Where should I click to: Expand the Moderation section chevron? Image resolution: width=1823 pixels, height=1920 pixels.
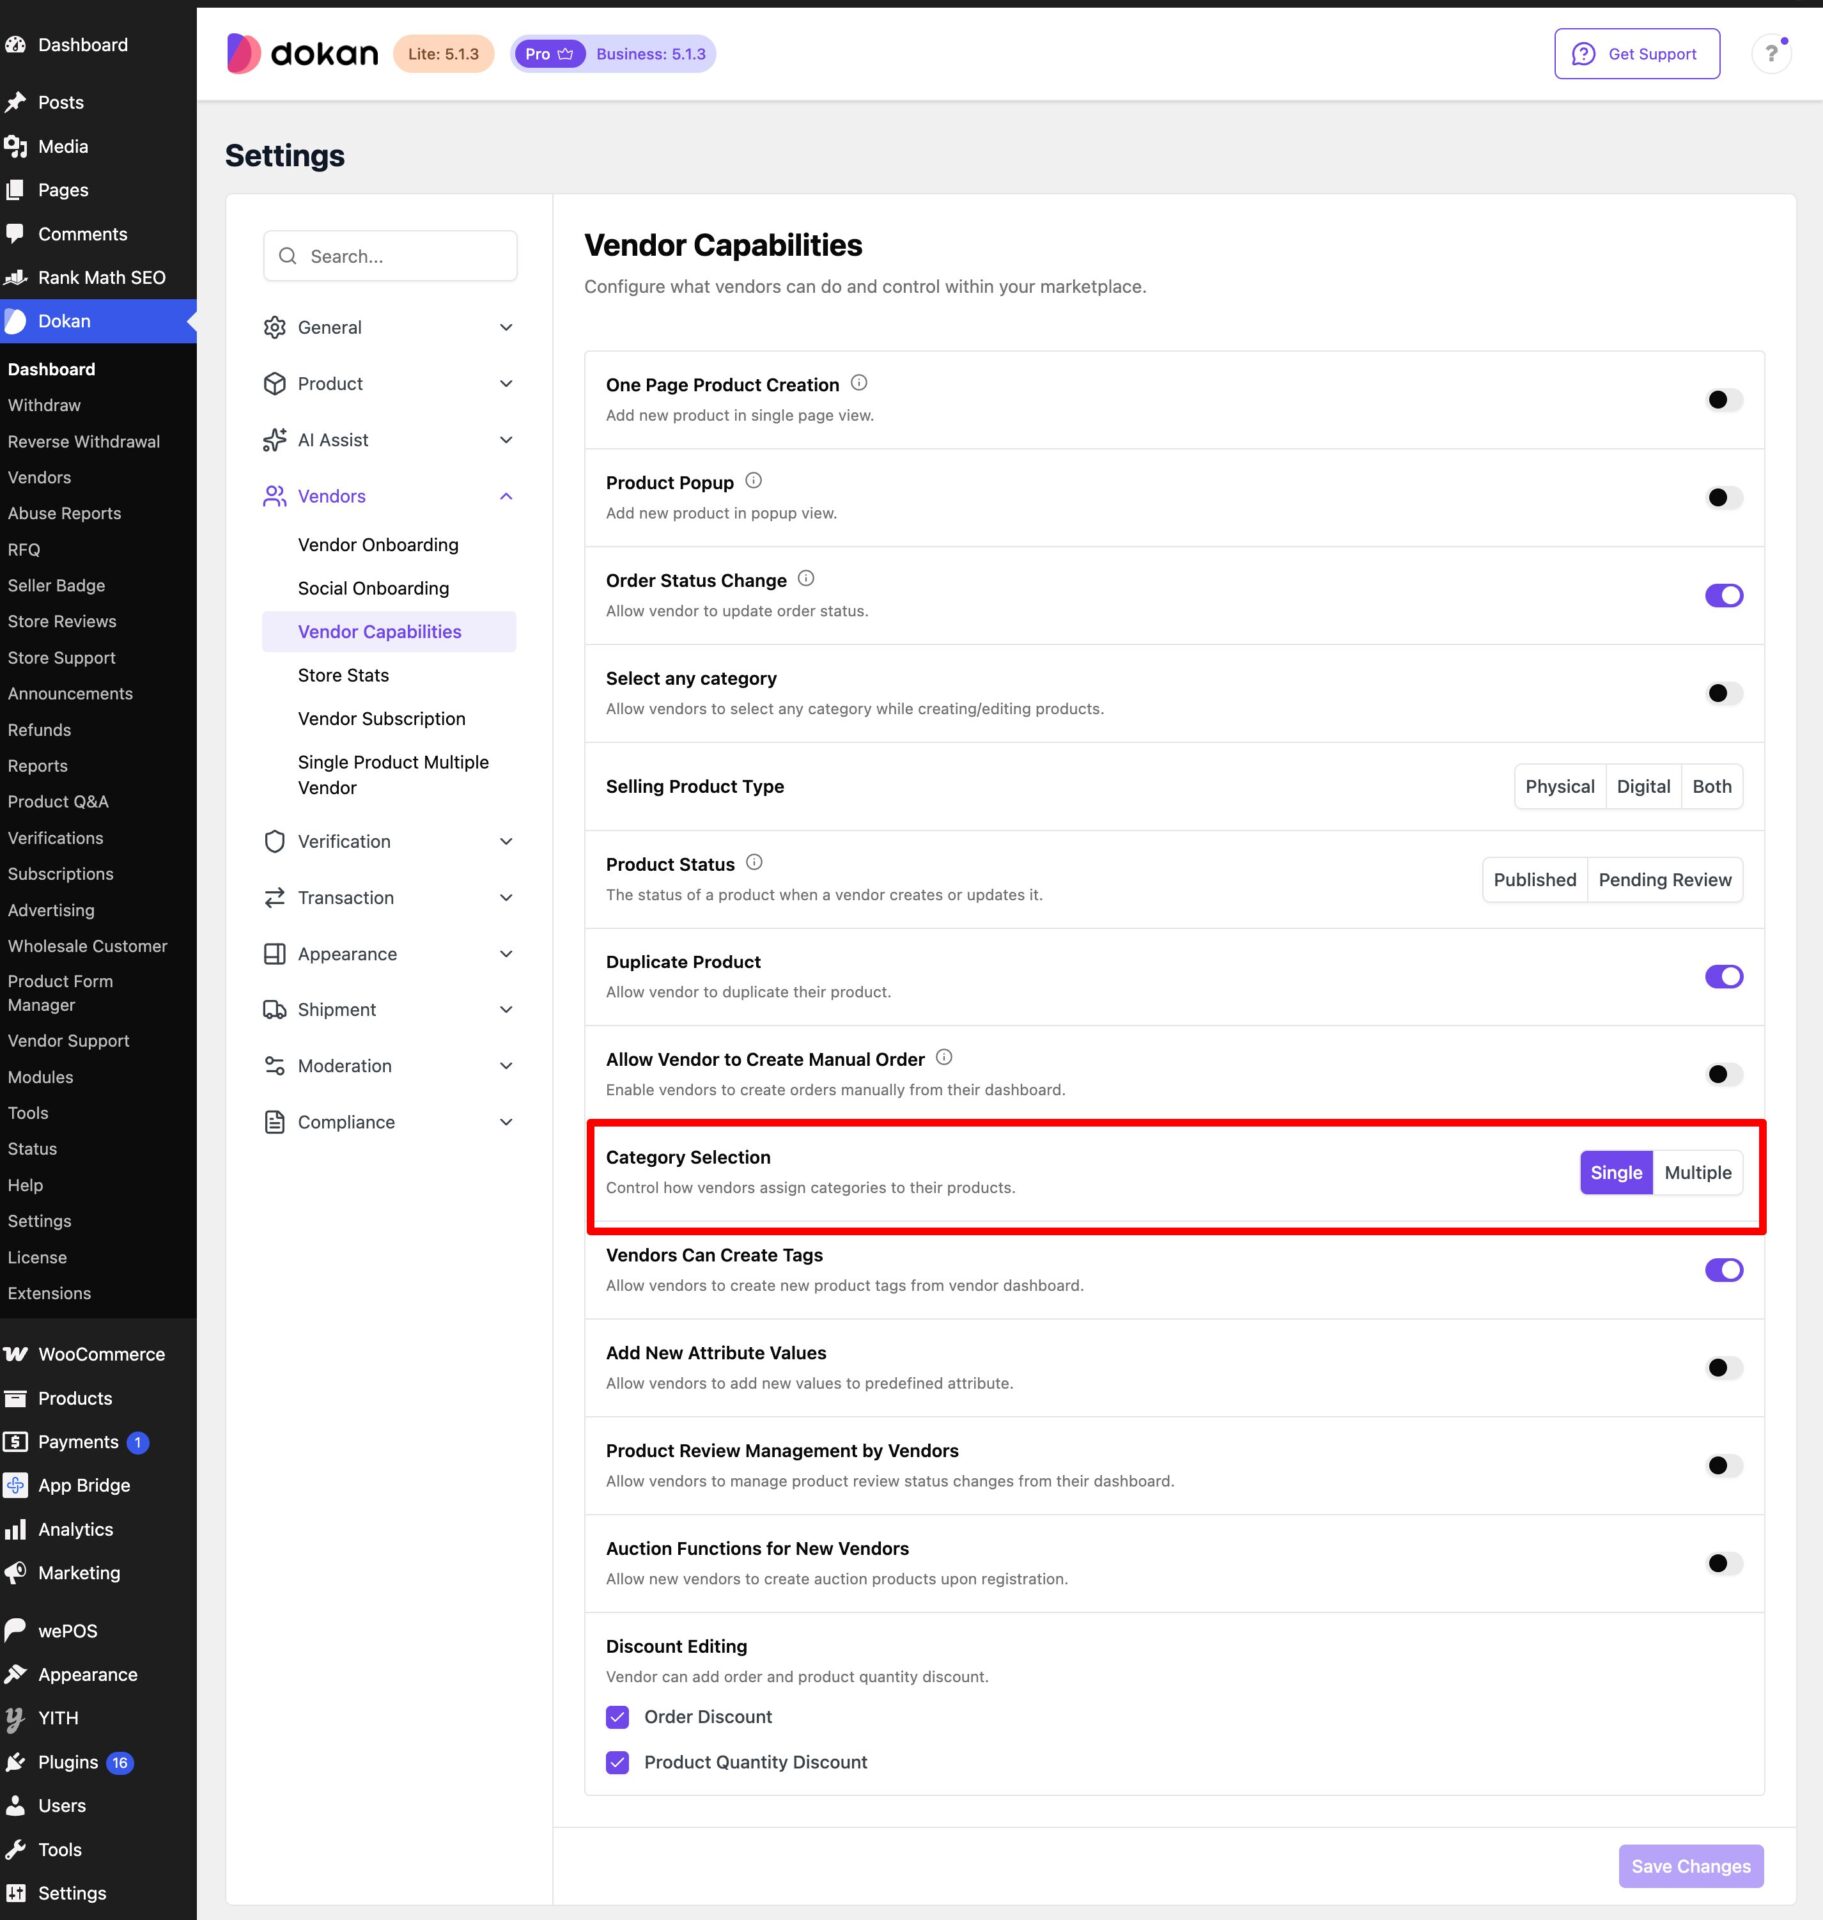(x=506, y=1066)
